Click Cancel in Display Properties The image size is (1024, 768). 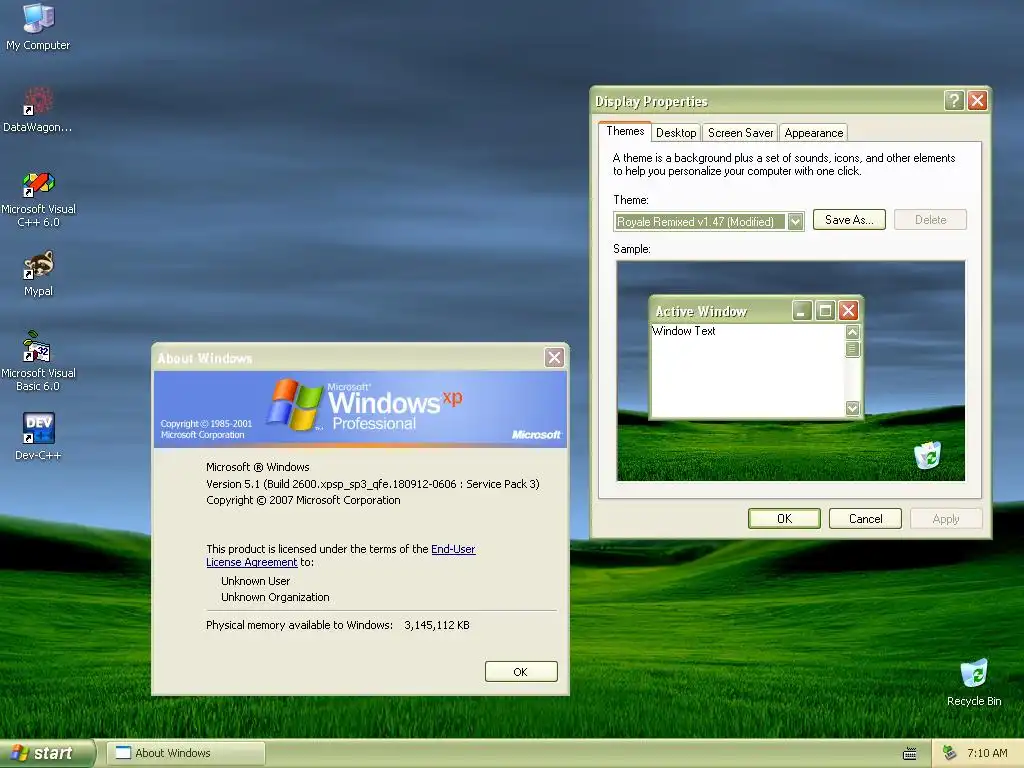[865, 519]
